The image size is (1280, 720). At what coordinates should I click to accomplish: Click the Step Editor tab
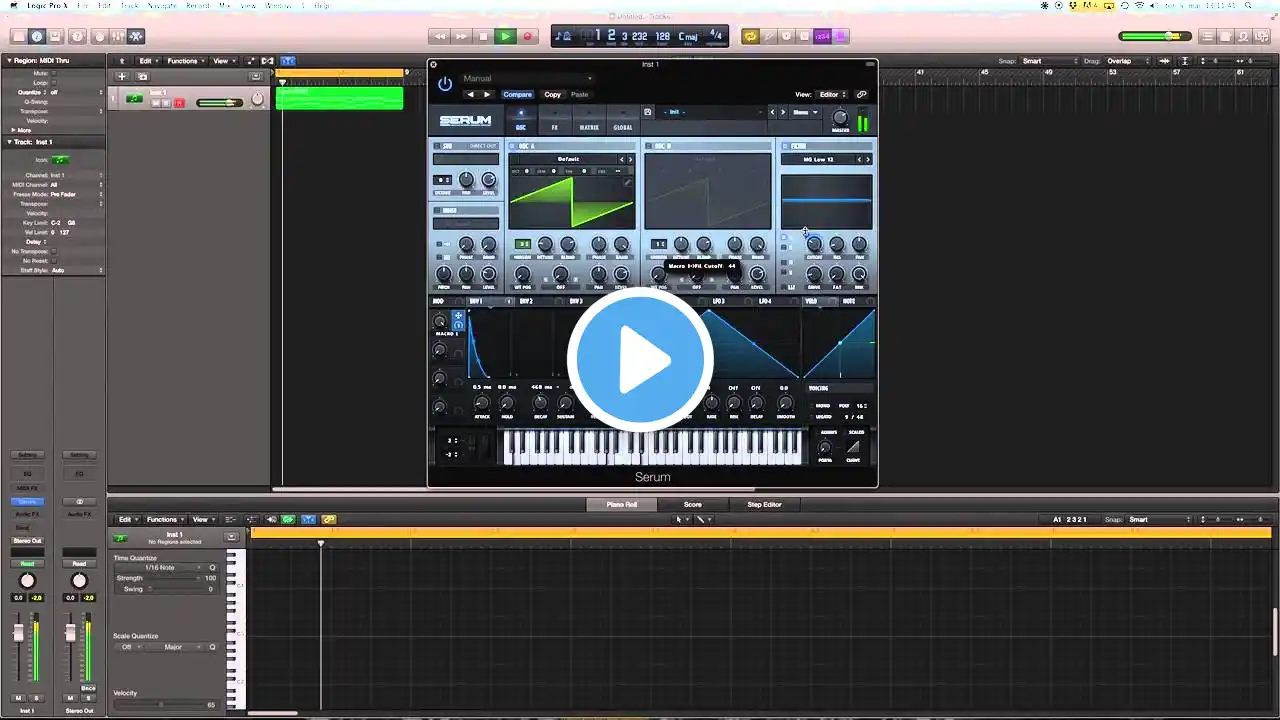[764, 505]
